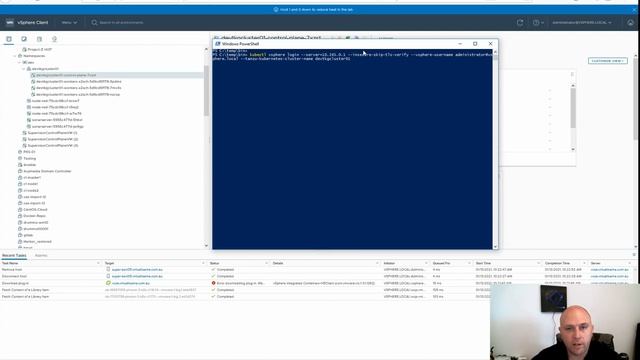Click the Namespaces folder icon
The image size is (640, 360).
click(x=20, y=56)
